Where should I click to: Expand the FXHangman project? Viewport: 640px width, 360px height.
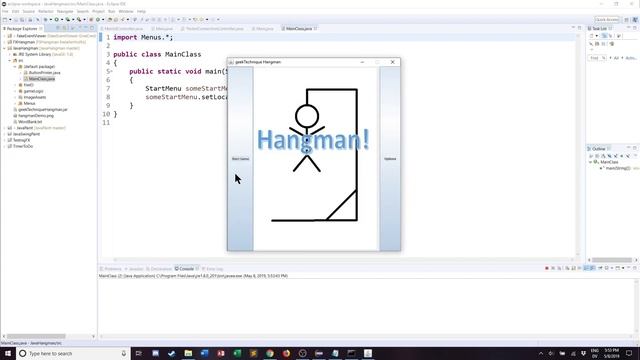coord(4,42)
